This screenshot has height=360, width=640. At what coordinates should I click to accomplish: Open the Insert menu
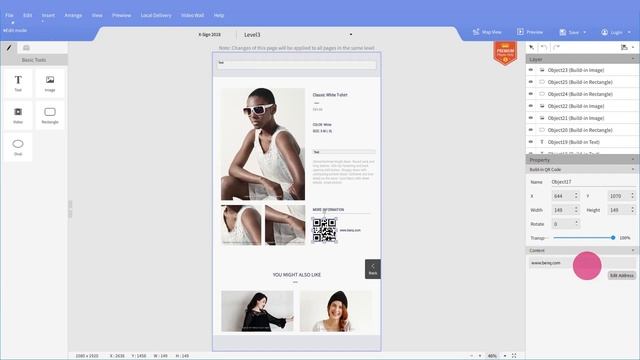coord(48,15)
